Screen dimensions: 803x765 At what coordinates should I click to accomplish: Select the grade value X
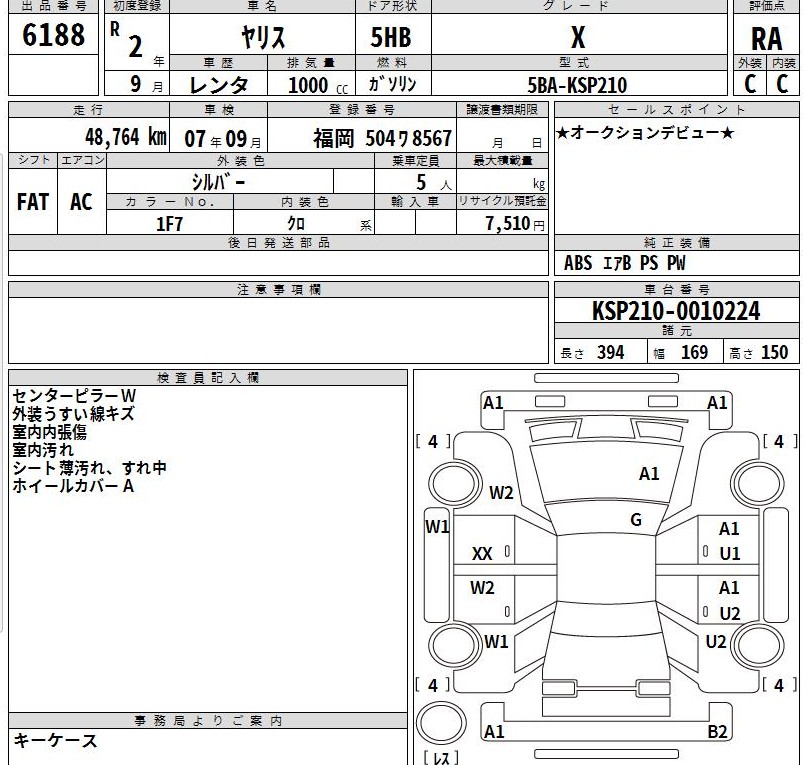tap(578, 37)
